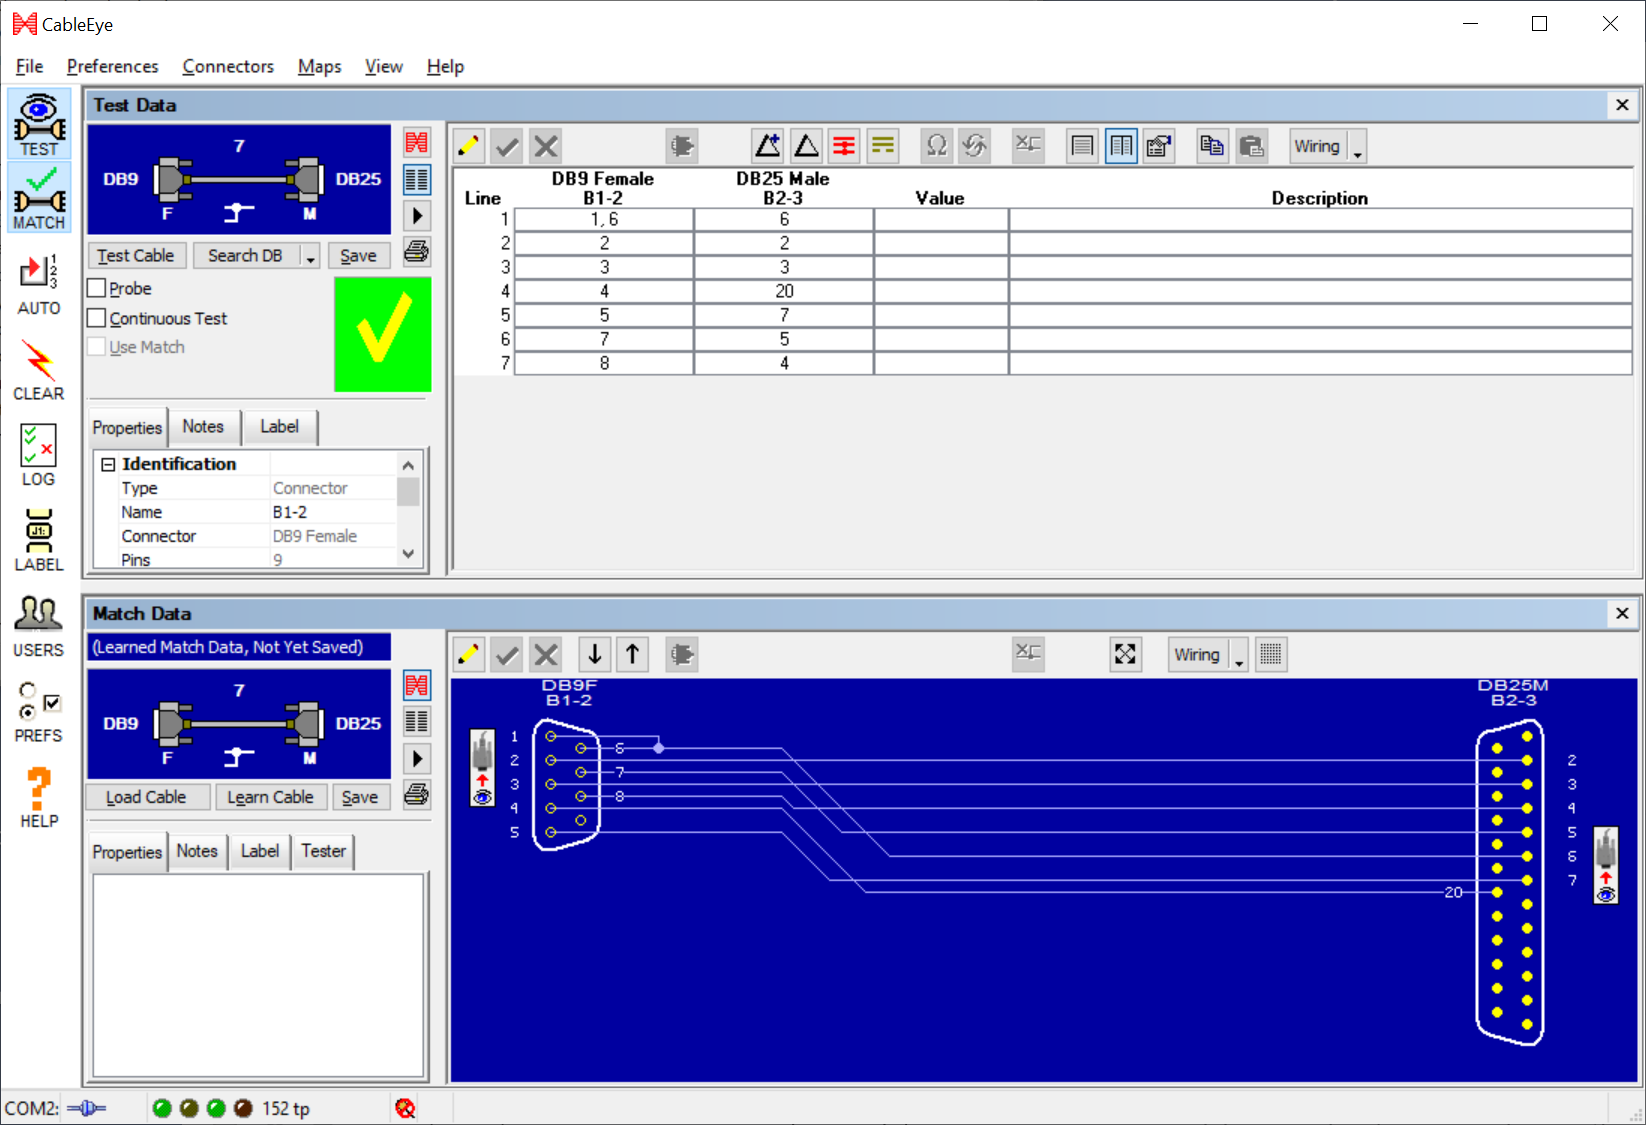
Task: Click the Test Data cable diagram thumbnail
Action: click(x=239, y=180)
